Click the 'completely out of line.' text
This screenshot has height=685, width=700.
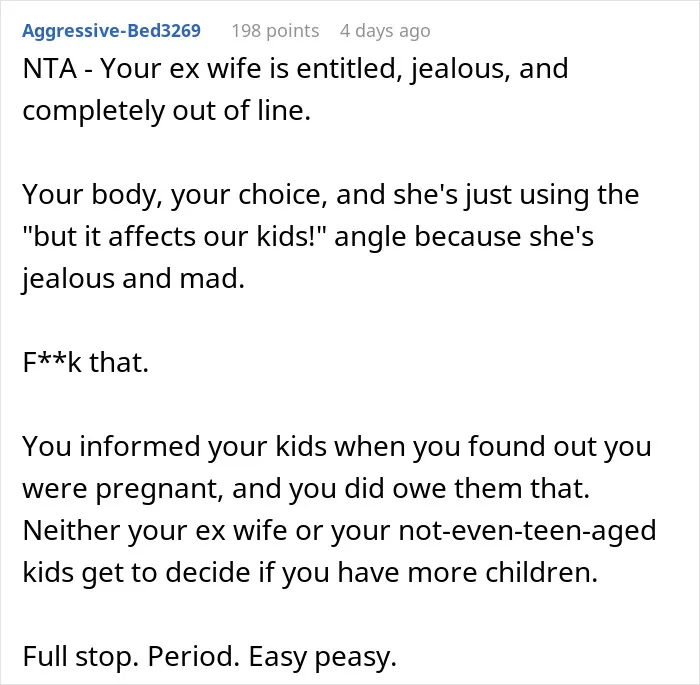pos(167,111)
